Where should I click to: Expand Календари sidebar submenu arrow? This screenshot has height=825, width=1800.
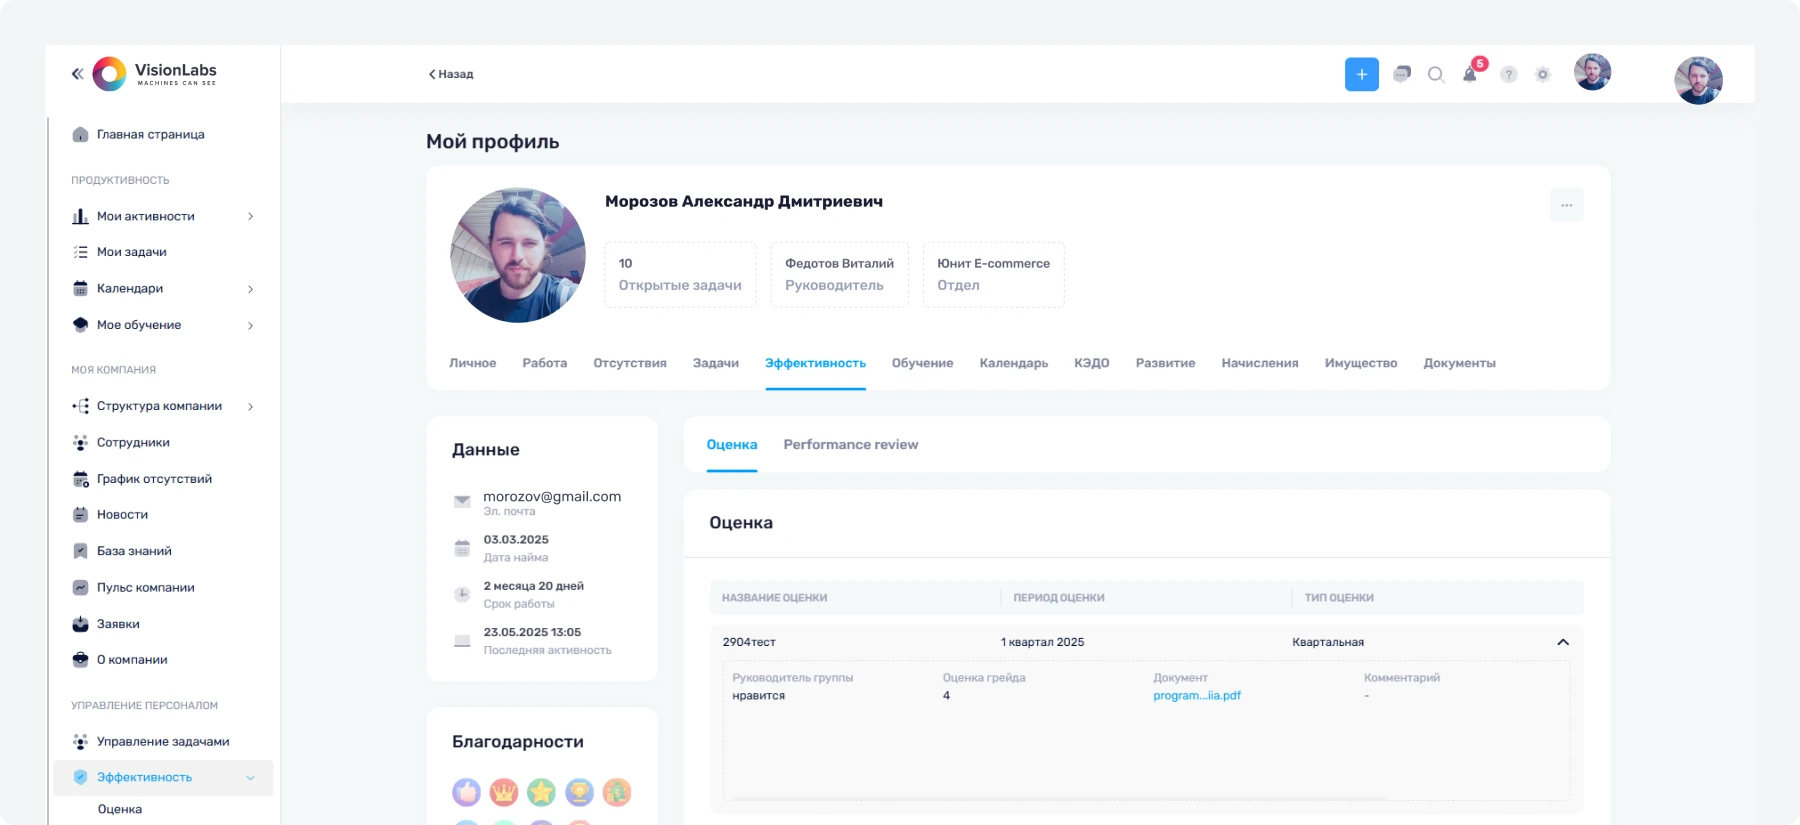pyautogui.click(x=250, y=289)
